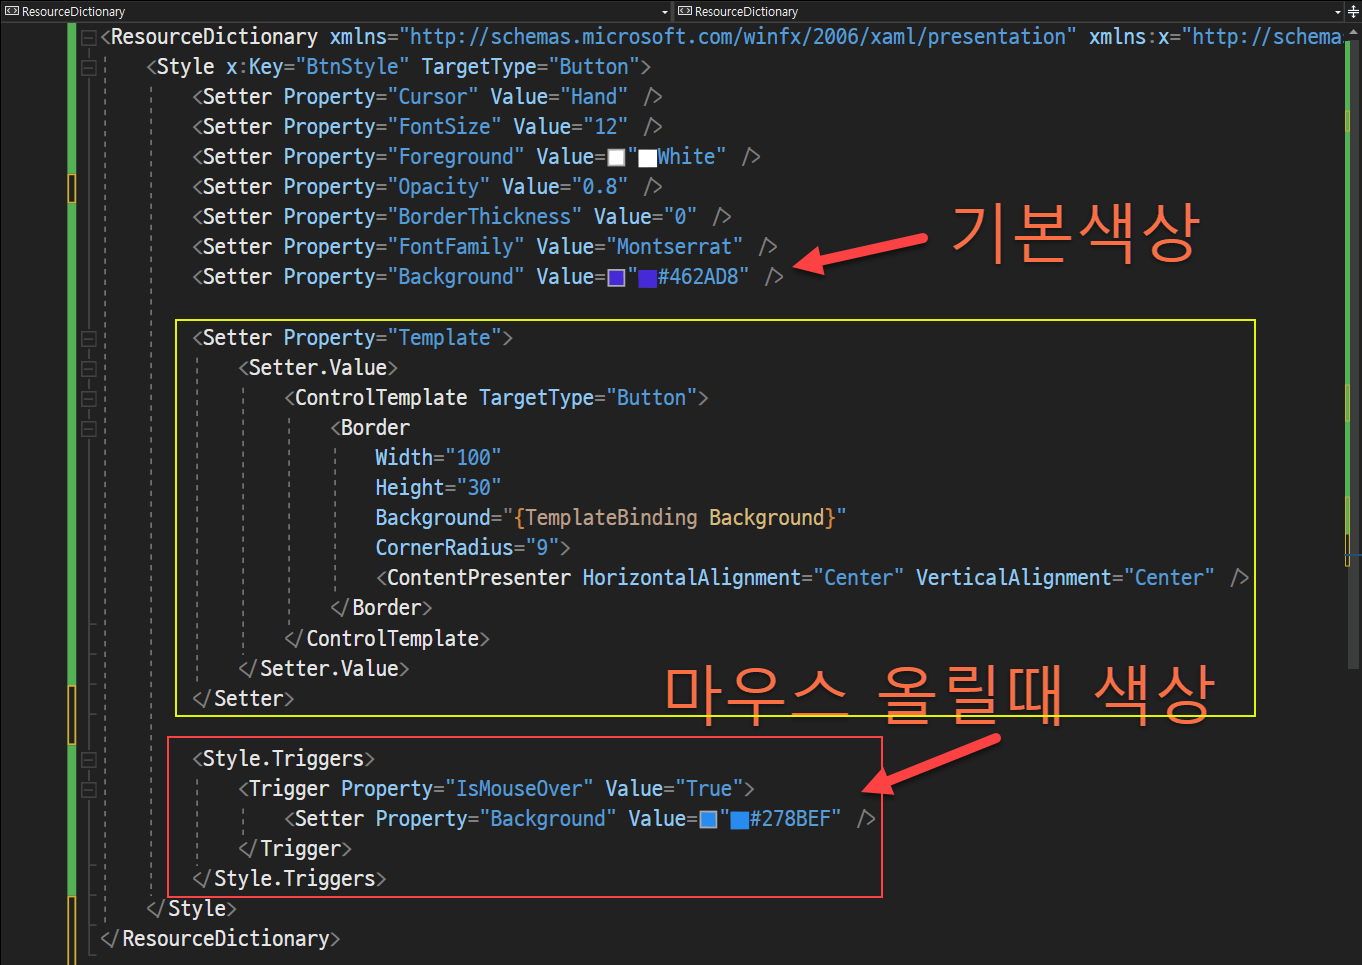Click the blue #278BEF trigger color swatch
1362x965 pixels.
(708, 818)
